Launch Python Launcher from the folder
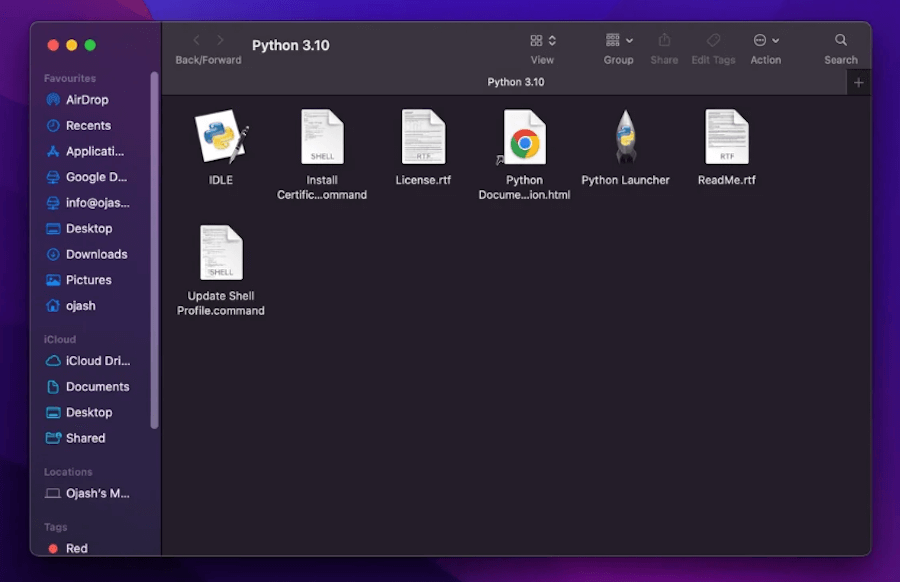900x582 pixels. click(x=625, y=136)
